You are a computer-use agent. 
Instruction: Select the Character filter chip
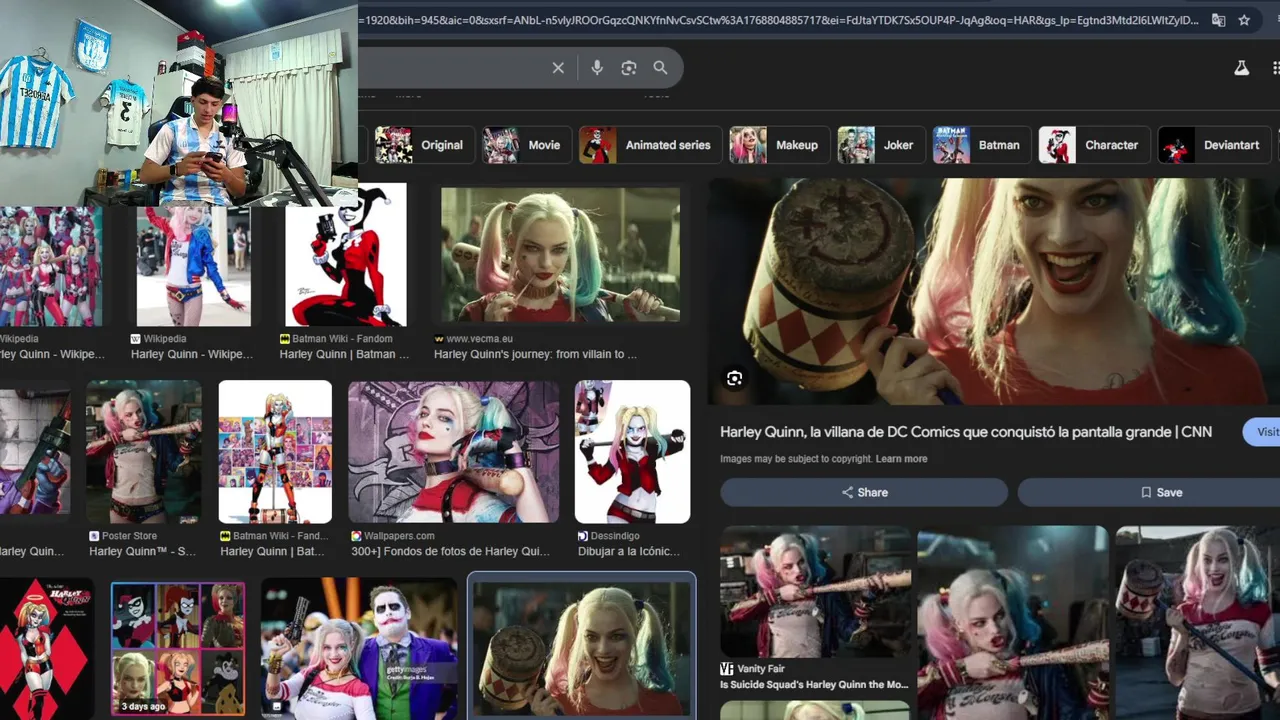pos(1094,145)
